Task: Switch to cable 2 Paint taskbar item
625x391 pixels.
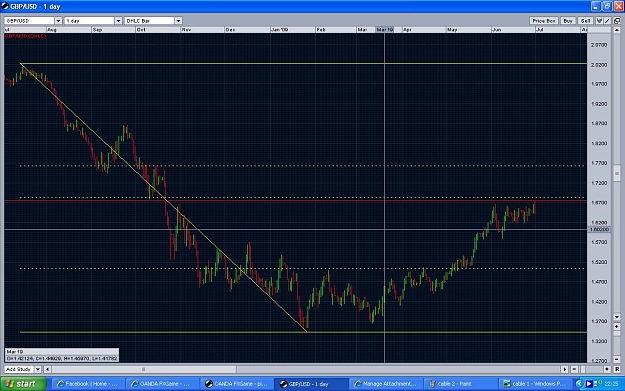Action: tap(460, 384)
